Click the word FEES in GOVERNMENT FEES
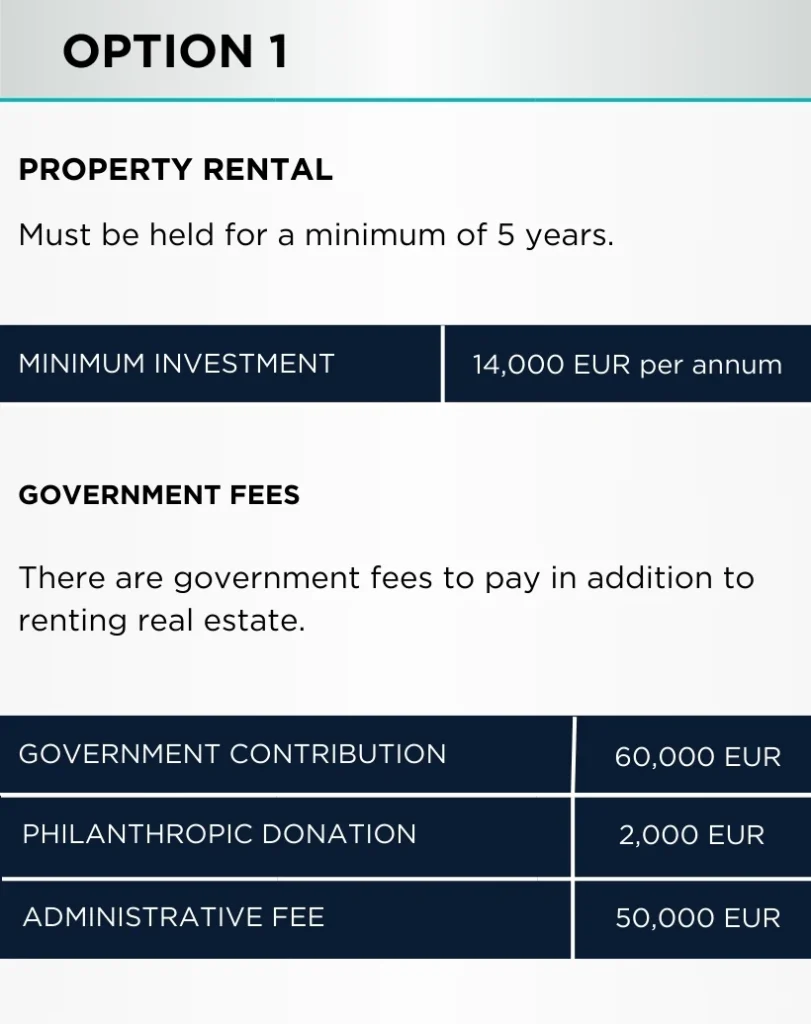 click(264, 495)
